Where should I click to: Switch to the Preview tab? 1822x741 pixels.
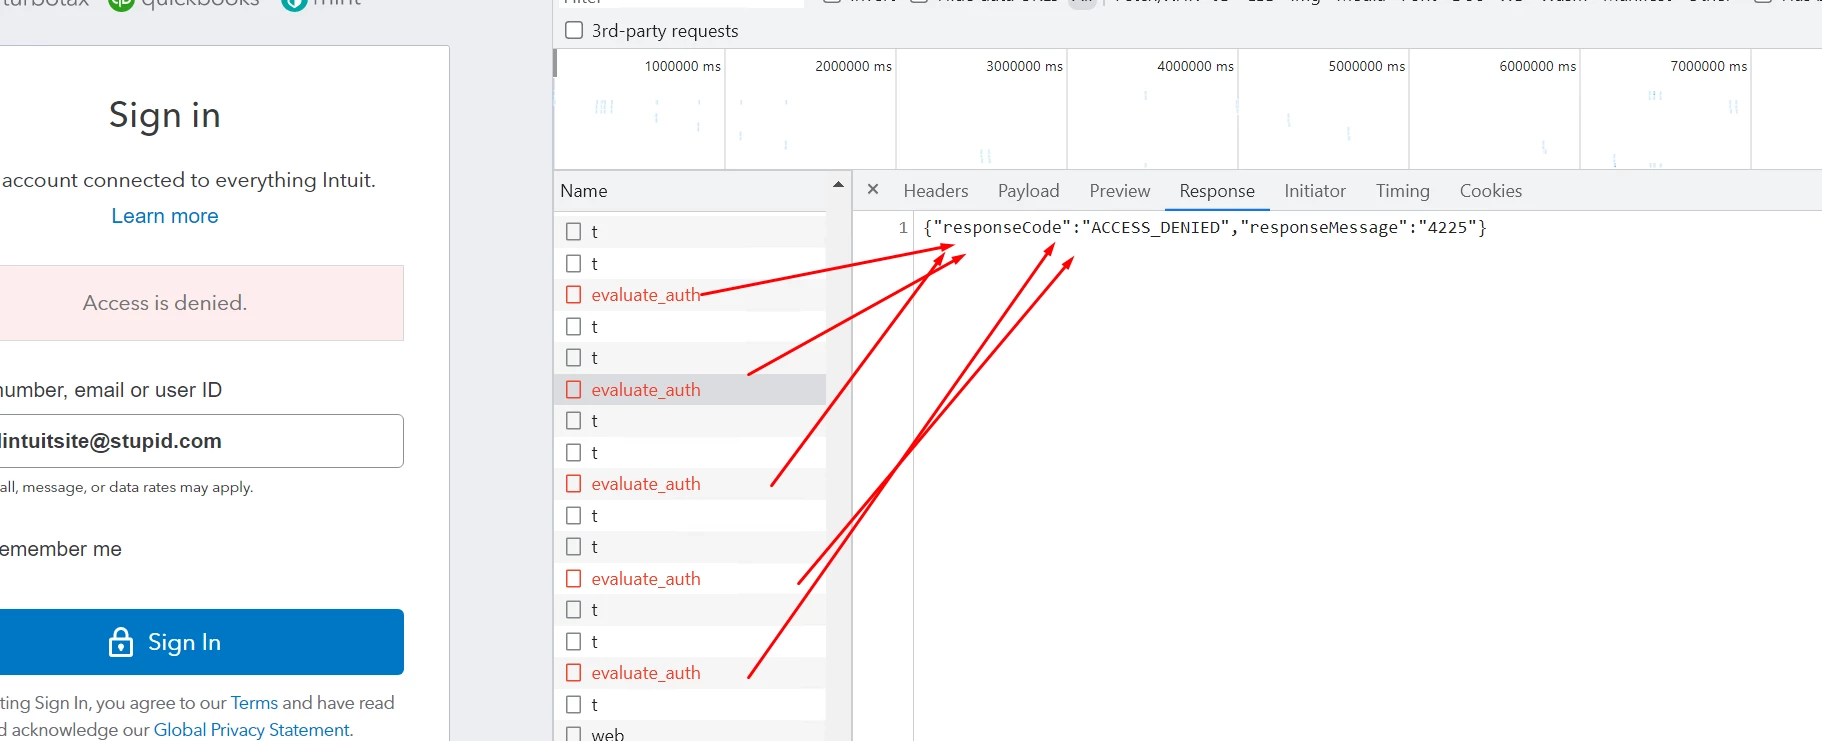click(1120, 190)
